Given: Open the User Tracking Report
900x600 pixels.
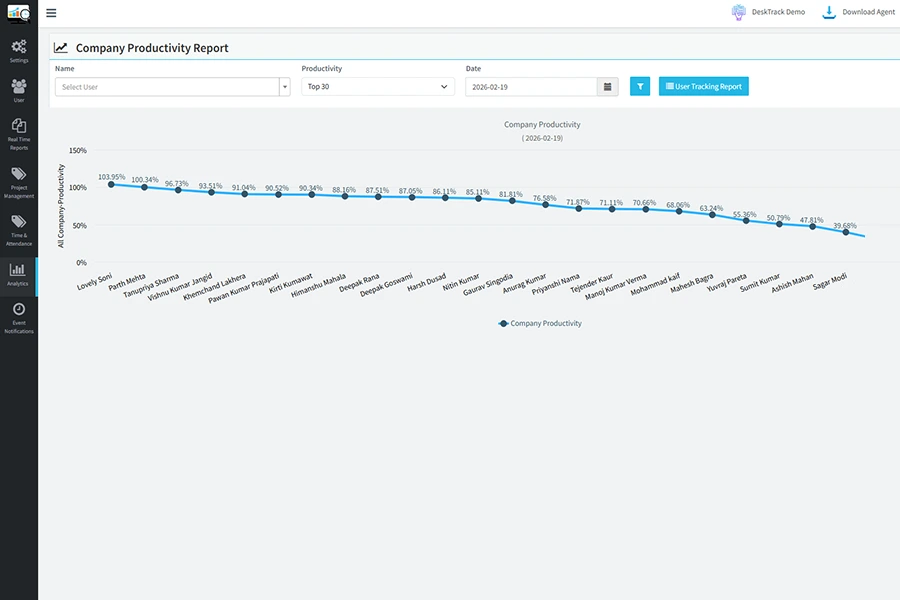Looking at the screenshot, I should point(703,86).
